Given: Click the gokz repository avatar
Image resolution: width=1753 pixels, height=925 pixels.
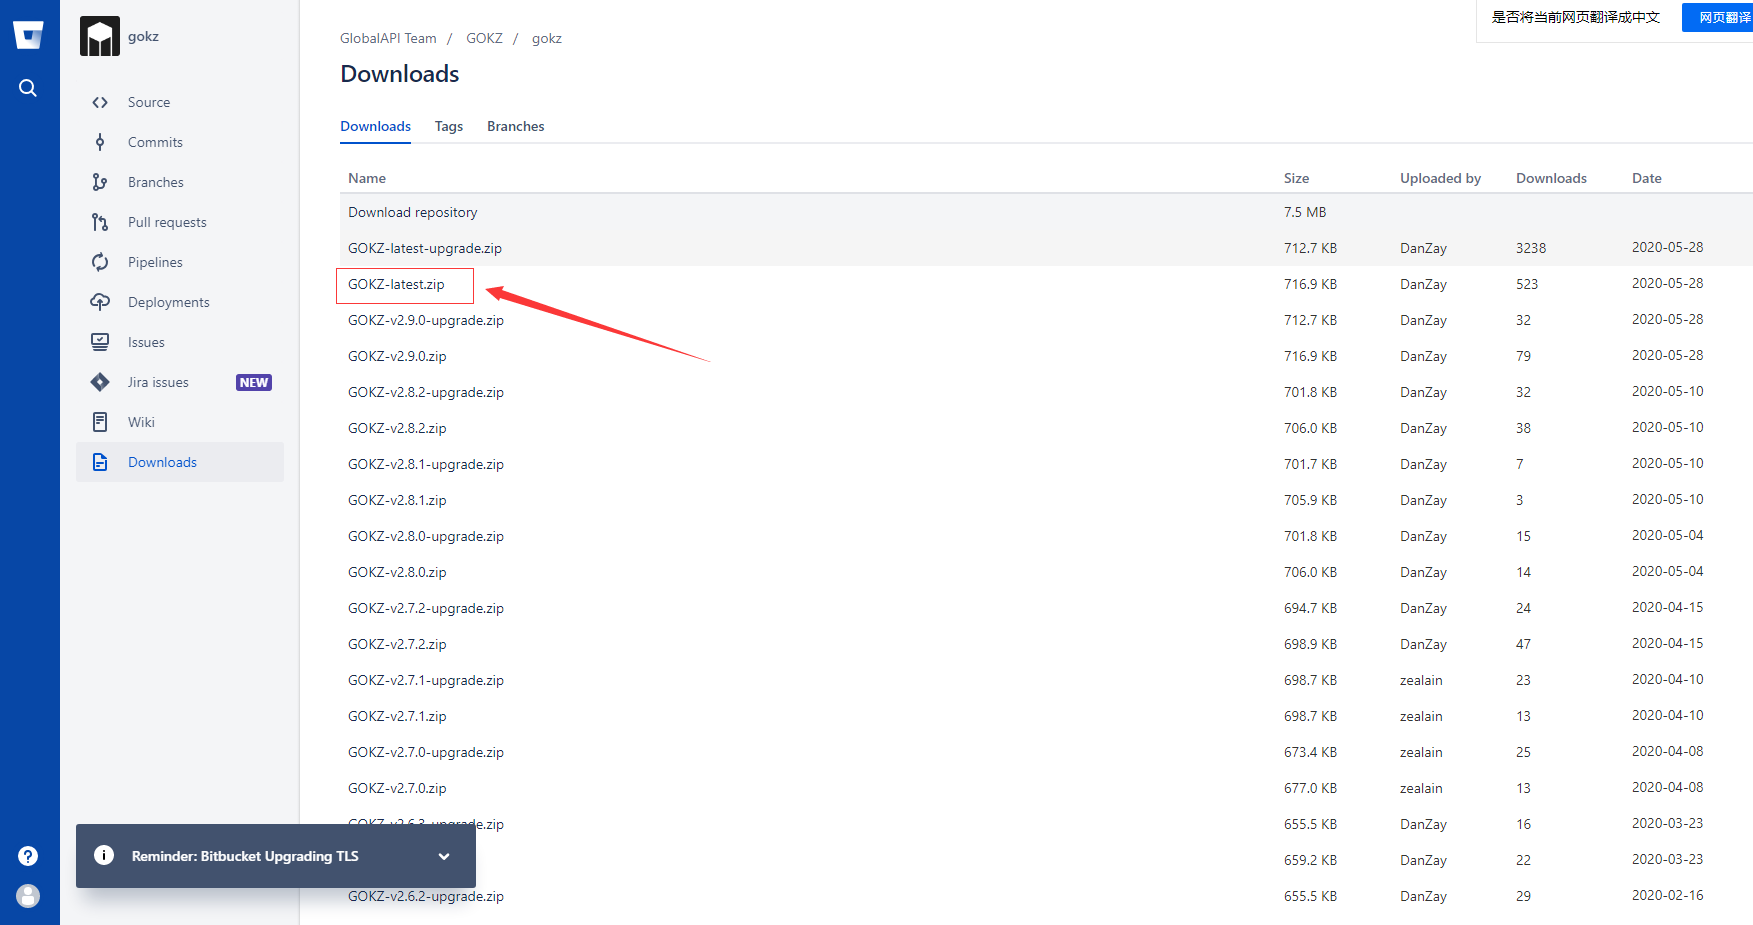Looking at the screenshot, I should point(100,36).
